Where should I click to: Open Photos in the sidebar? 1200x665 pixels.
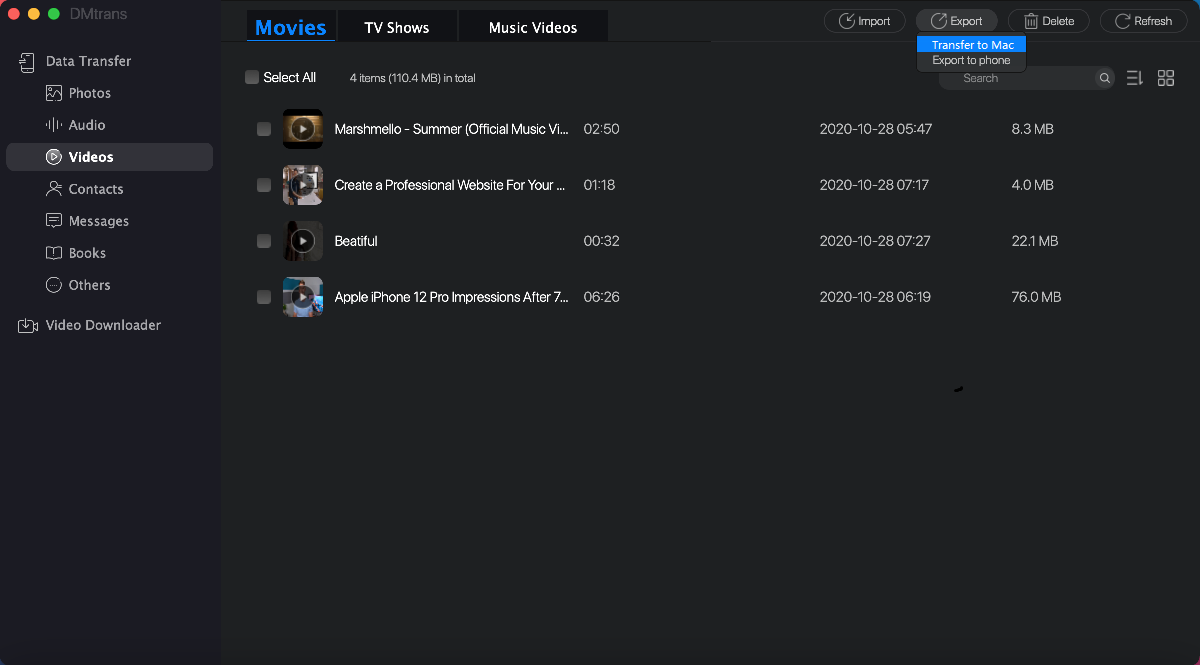click(x=89, y=93)
